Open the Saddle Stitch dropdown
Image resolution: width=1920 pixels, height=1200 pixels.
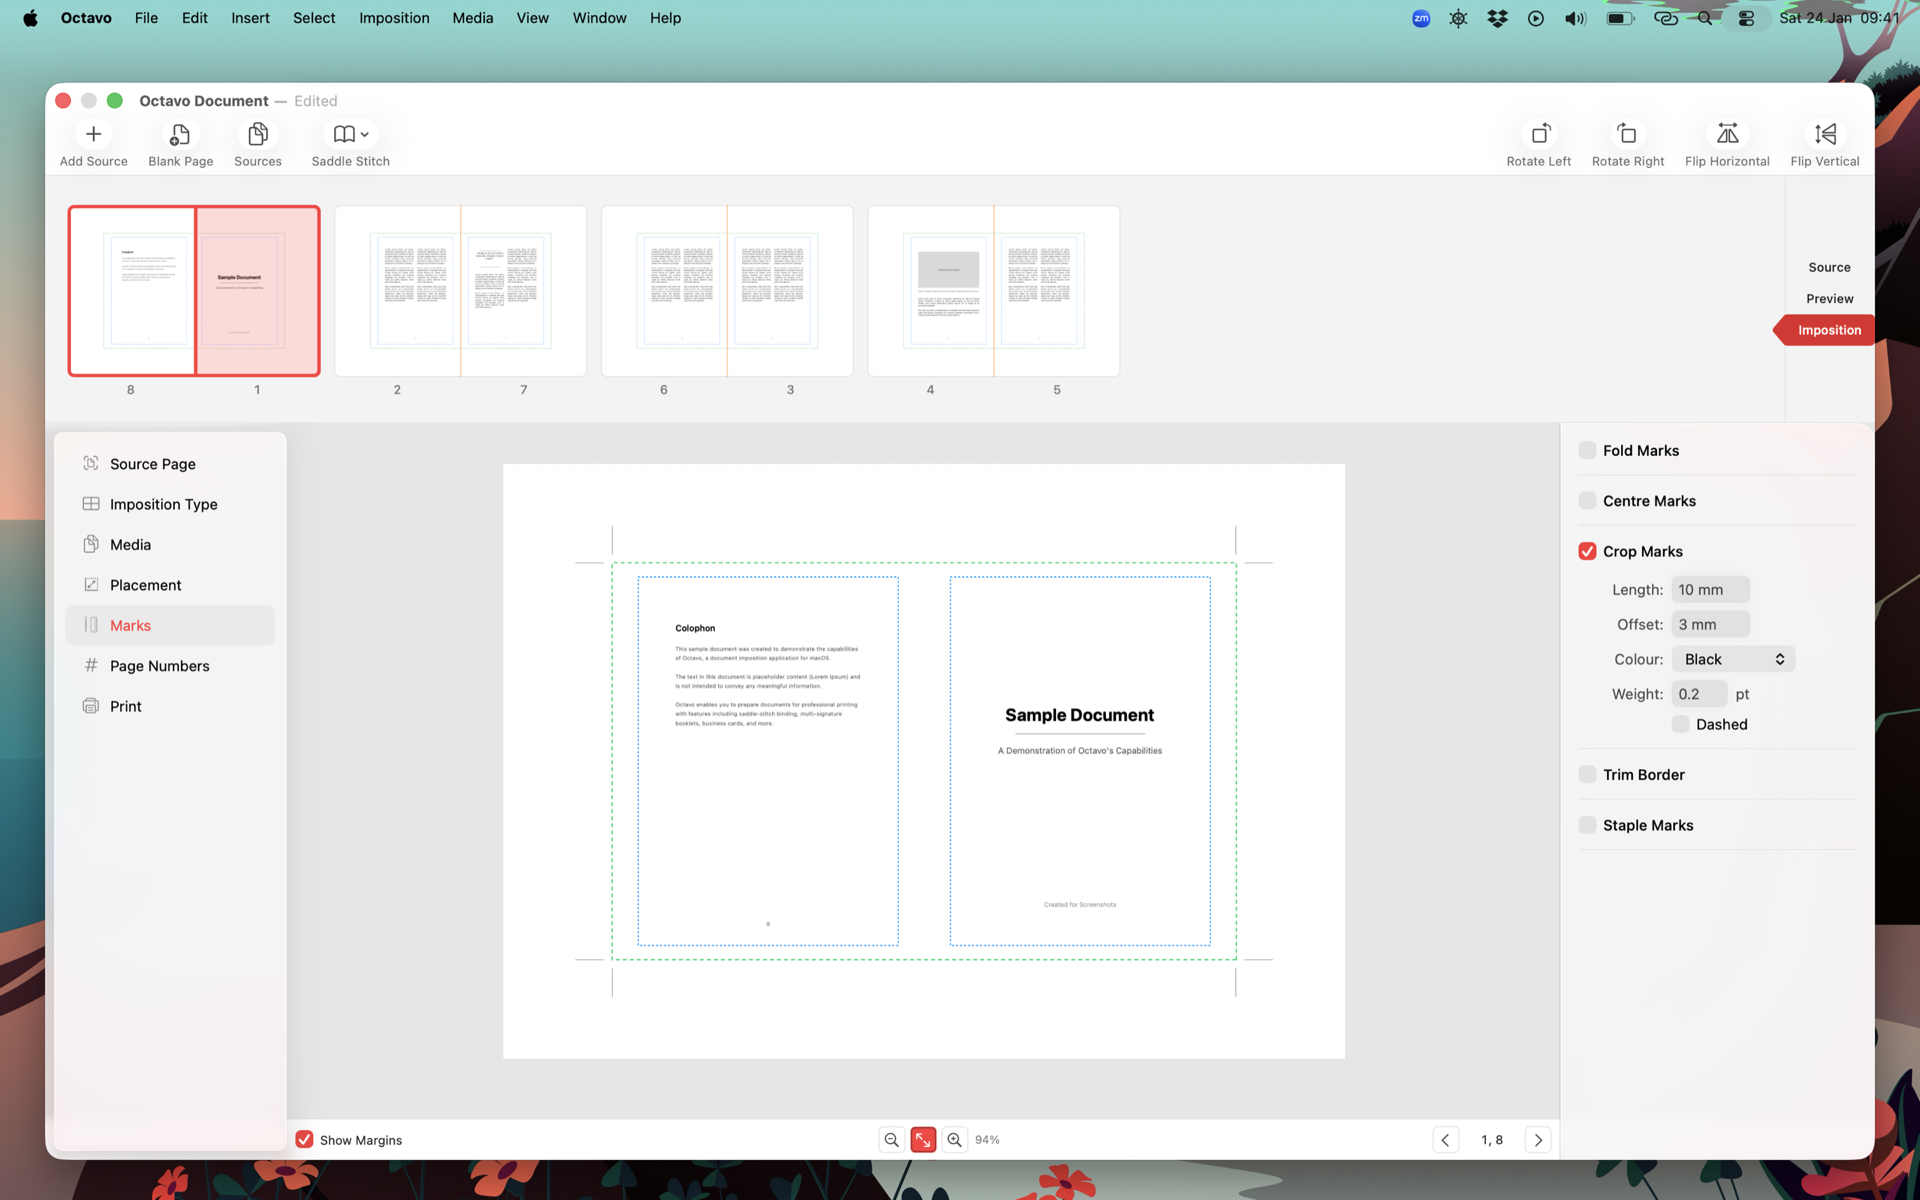coord(350,134)
